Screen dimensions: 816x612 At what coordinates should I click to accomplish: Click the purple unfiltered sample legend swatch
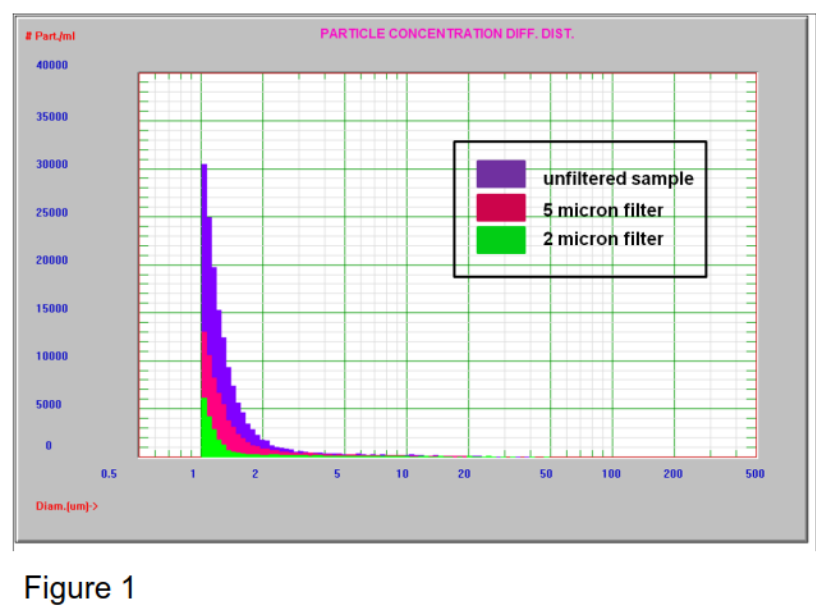click(x=501, y=174)
